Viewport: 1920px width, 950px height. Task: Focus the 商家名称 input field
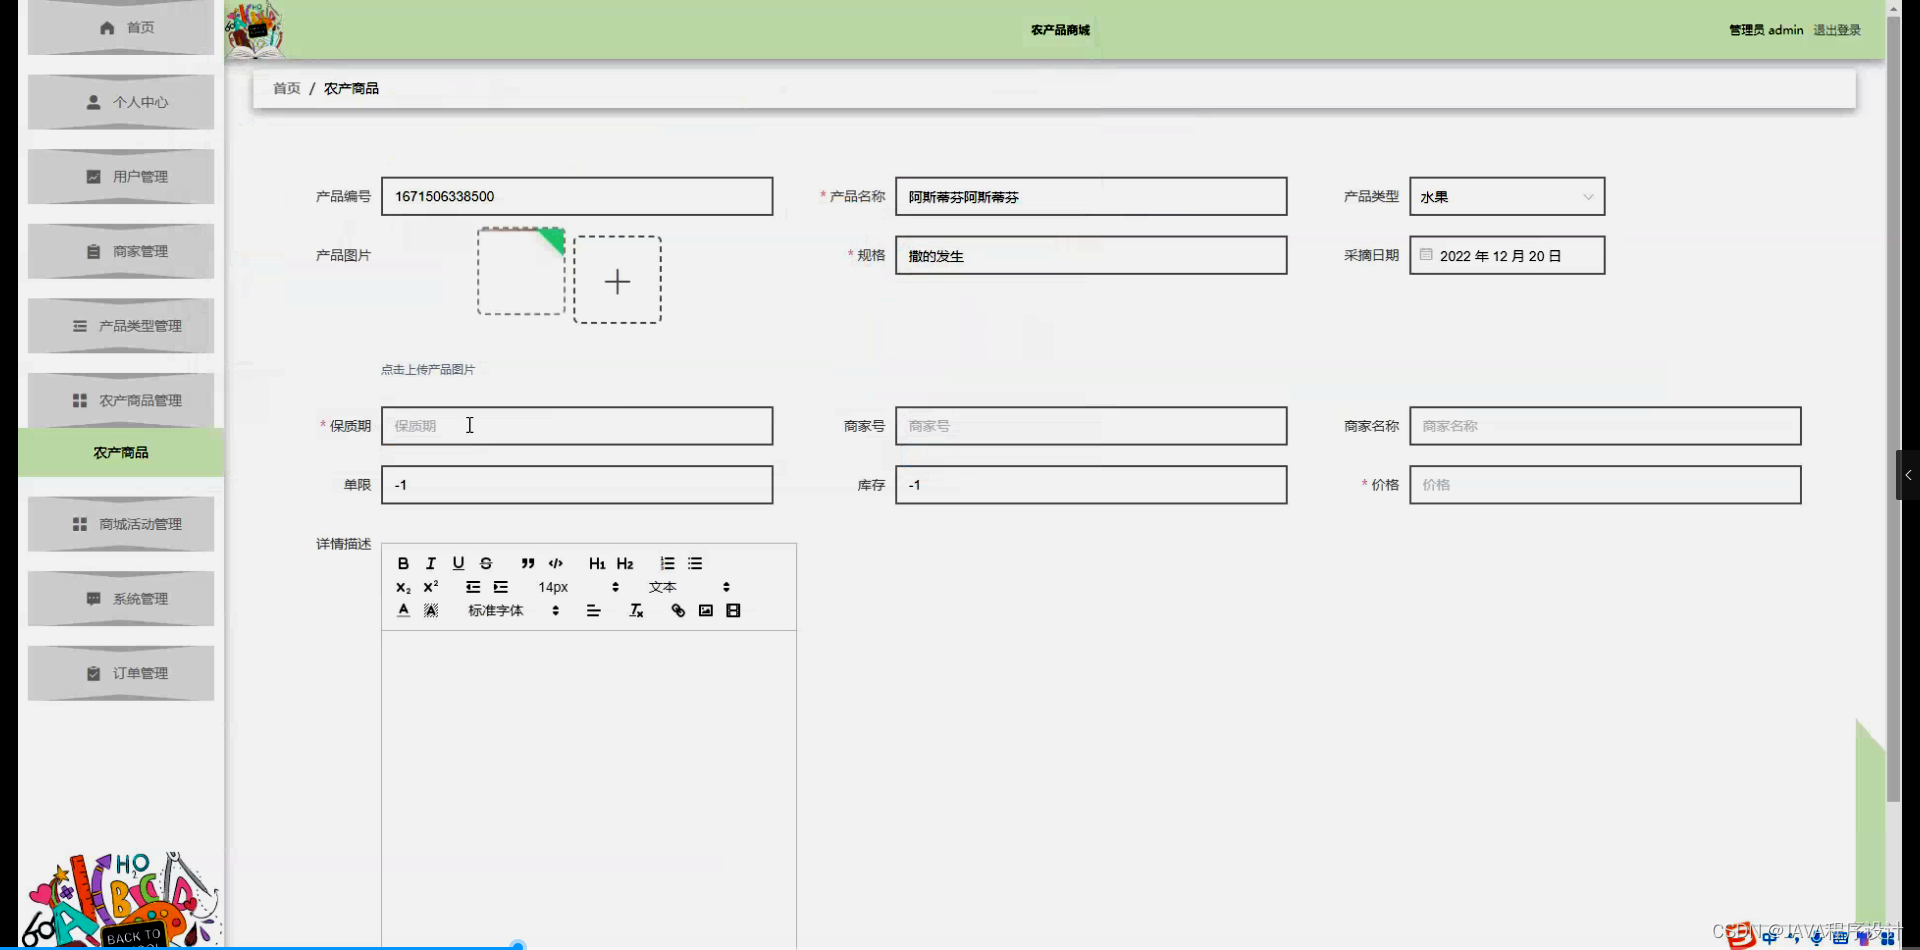(1605, 426)
